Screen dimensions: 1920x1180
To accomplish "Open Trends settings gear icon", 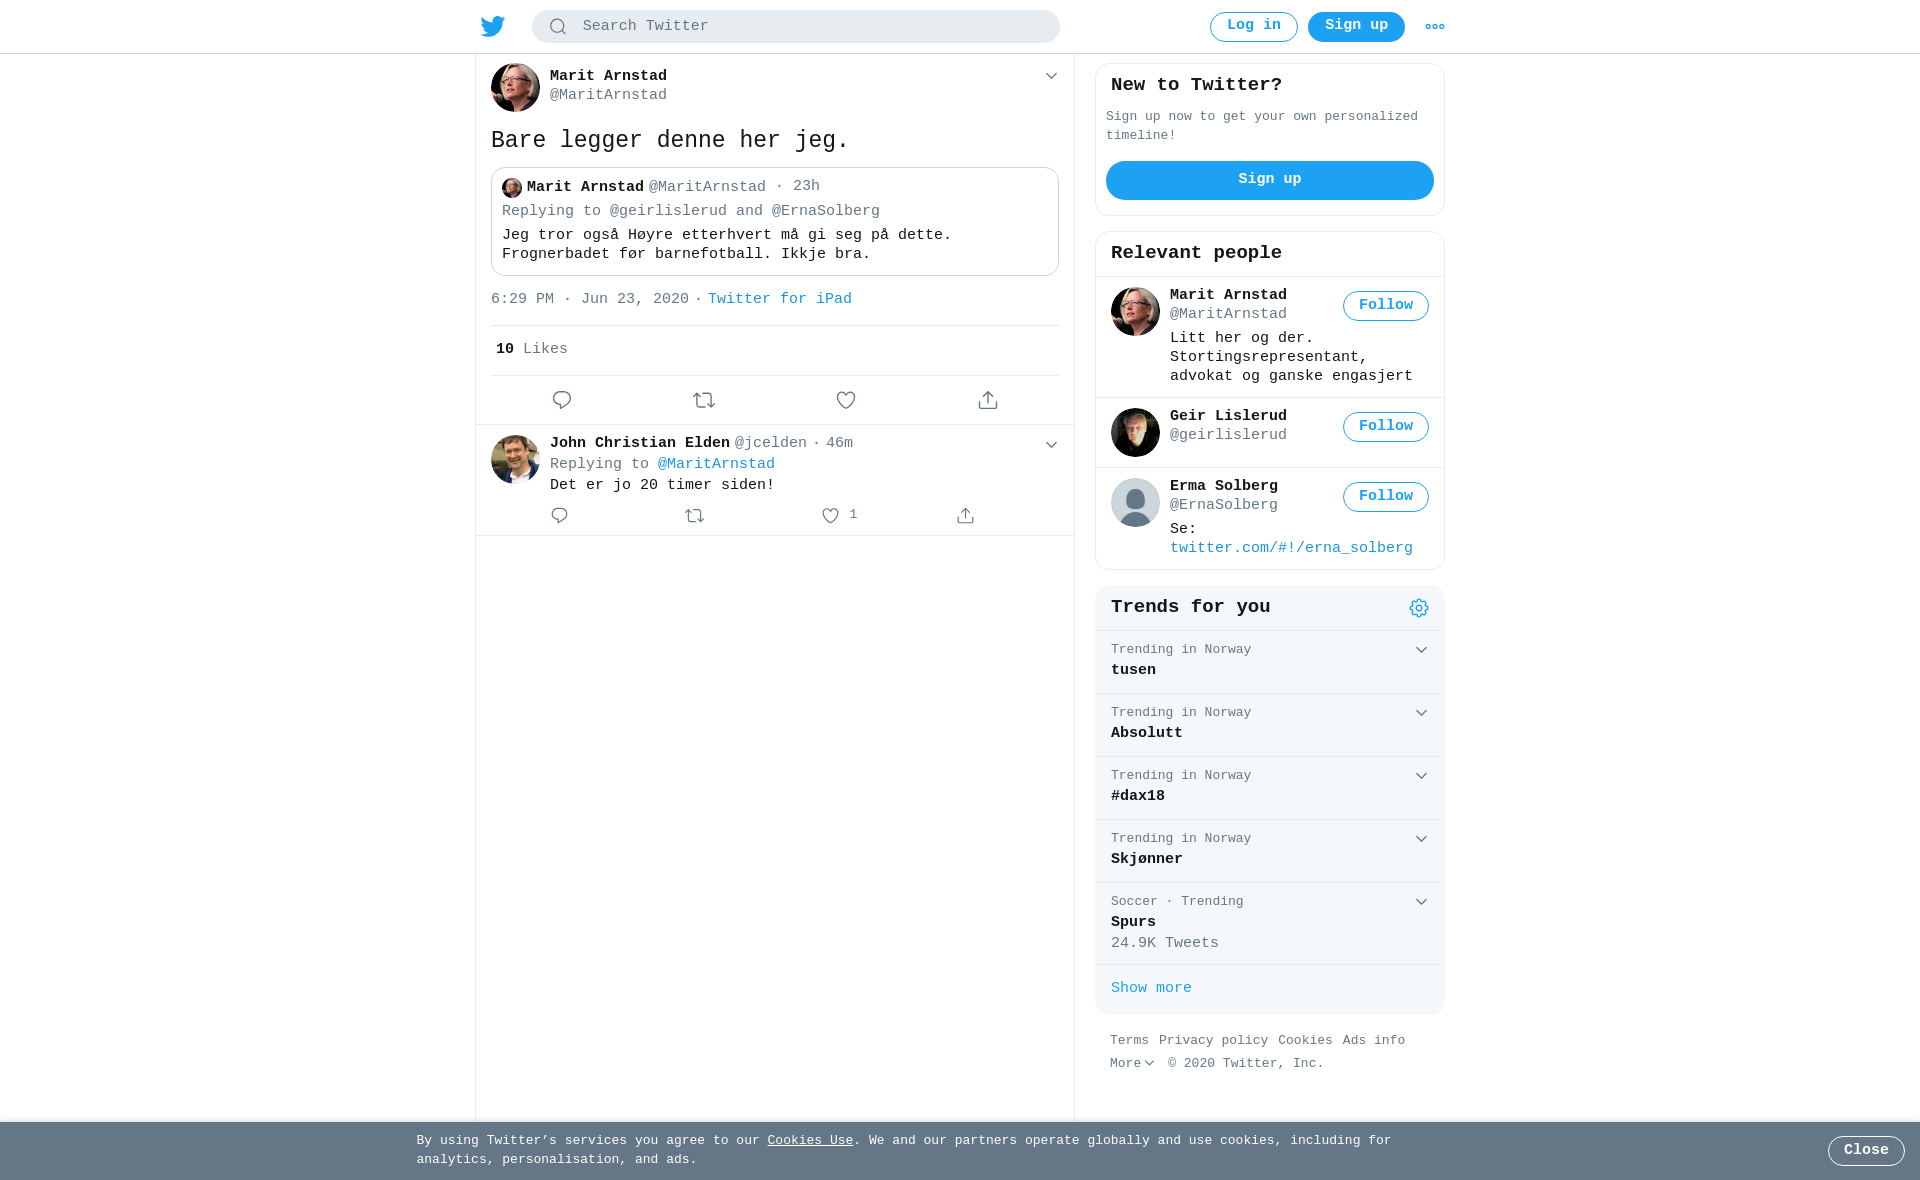I will point(1419,608).
